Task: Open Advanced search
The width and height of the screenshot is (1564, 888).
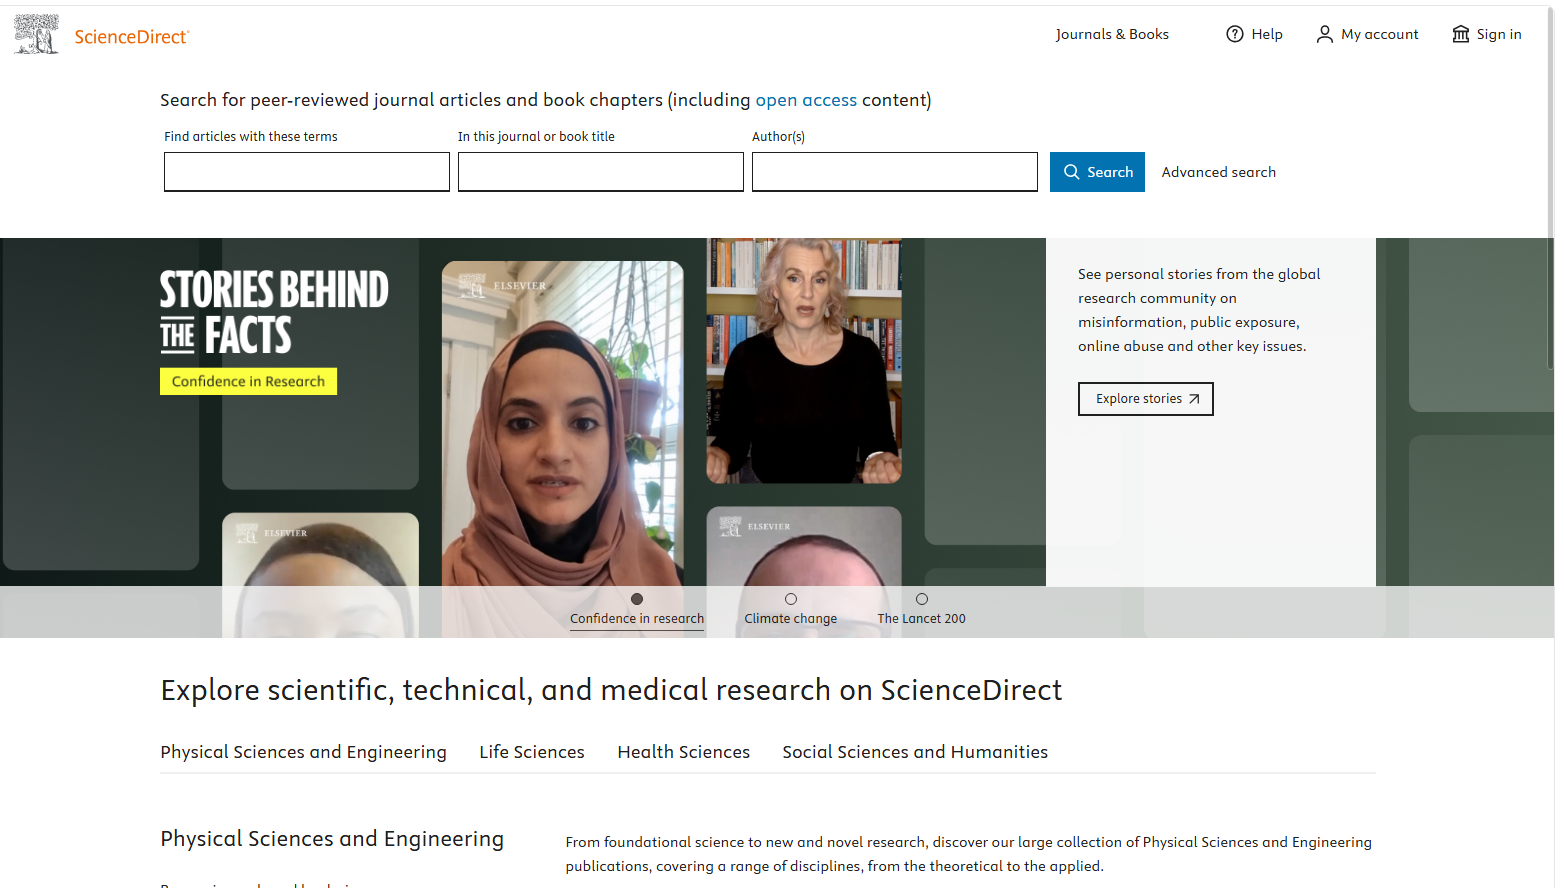Action: coord(1218,171)
